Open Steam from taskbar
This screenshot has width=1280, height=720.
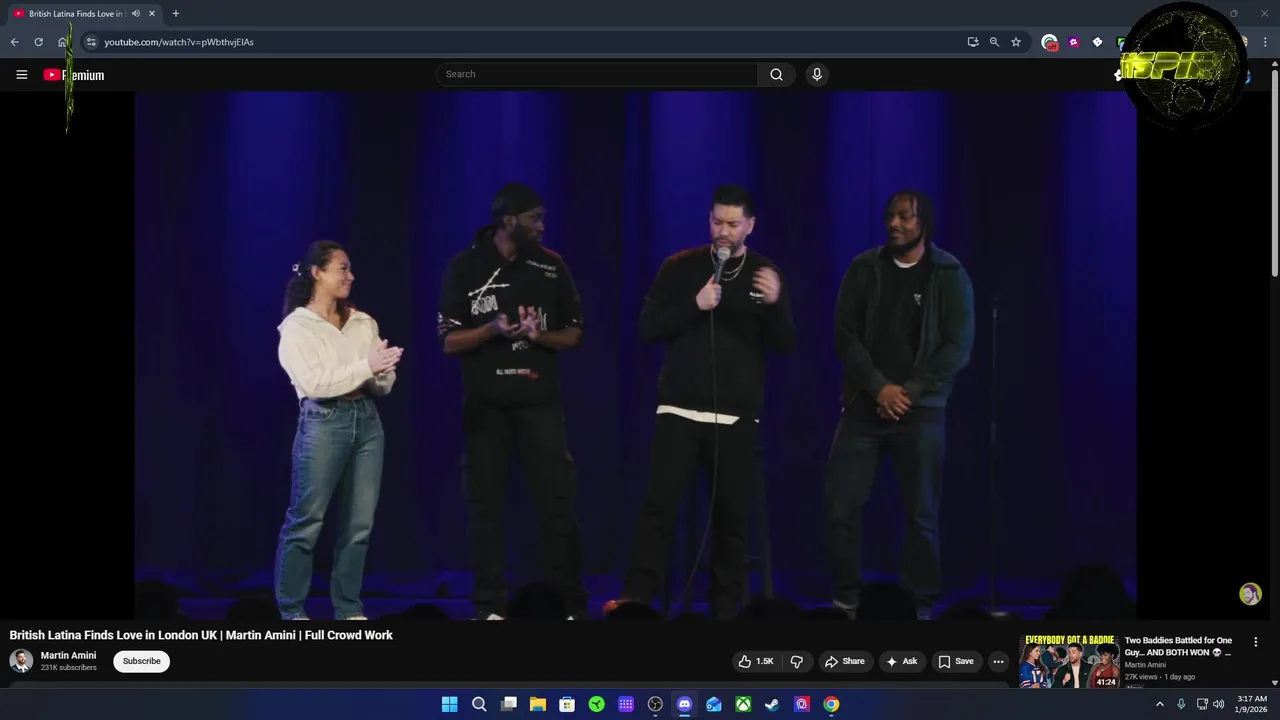pos(772,704)
